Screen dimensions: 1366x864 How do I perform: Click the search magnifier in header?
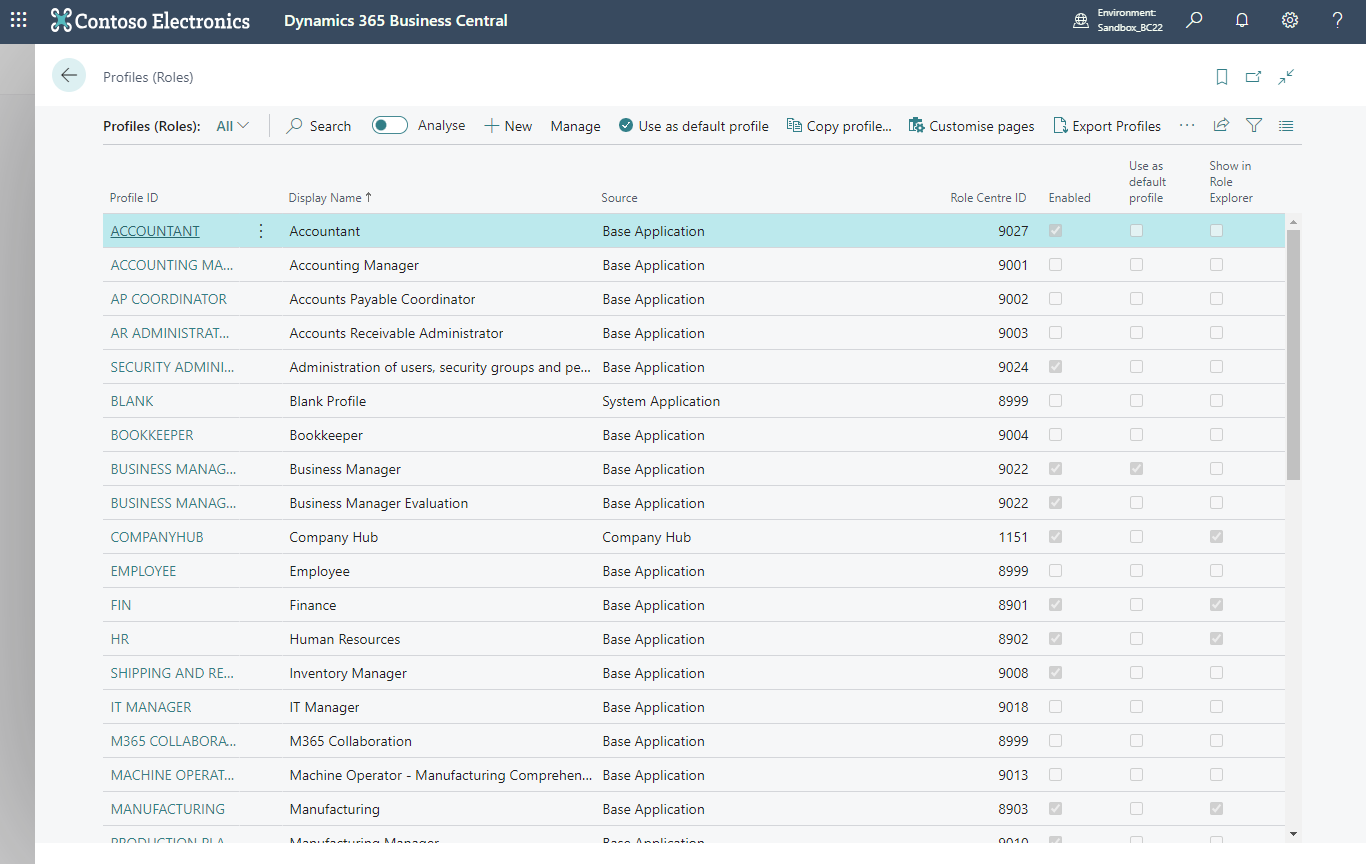tap(1194, 20)
